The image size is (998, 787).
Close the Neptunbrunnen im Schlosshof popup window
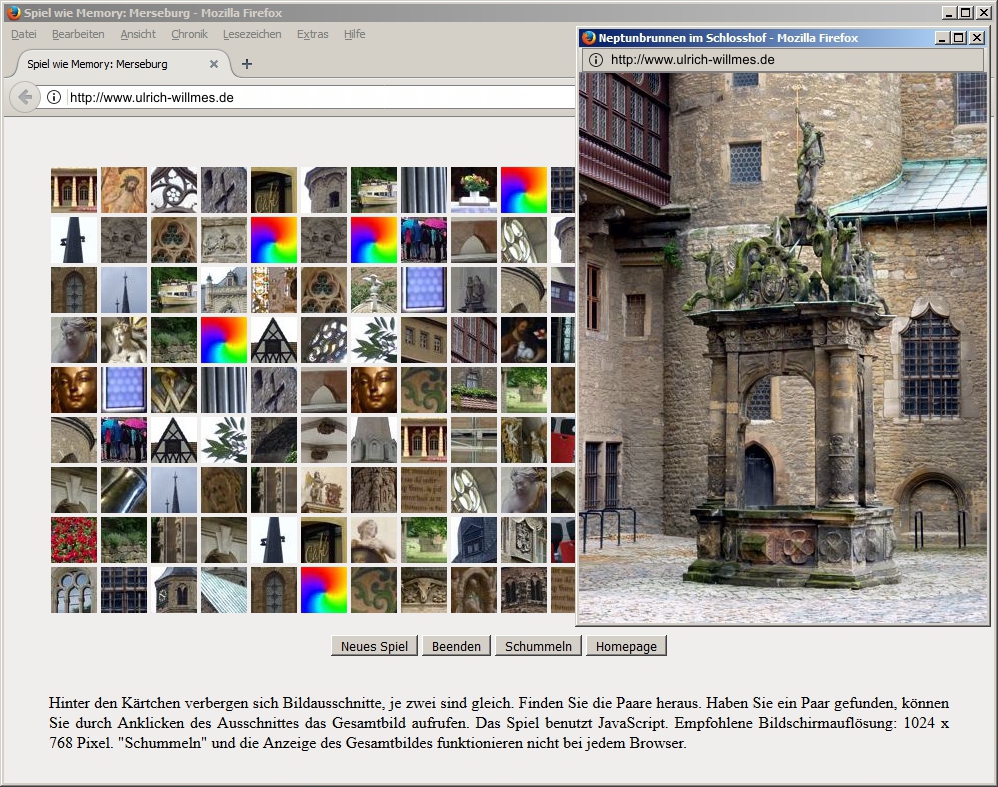coord(976,38)
